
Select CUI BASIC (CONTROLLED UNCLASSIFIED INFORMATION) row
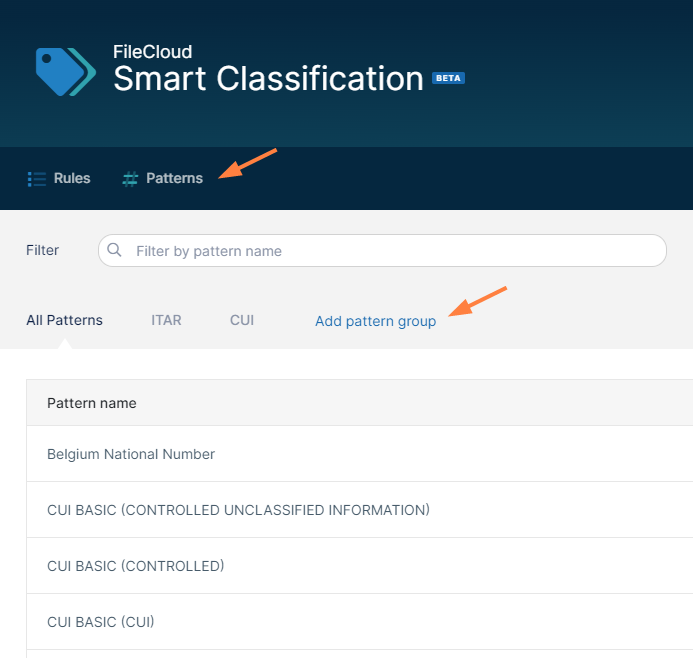point(238,510)
